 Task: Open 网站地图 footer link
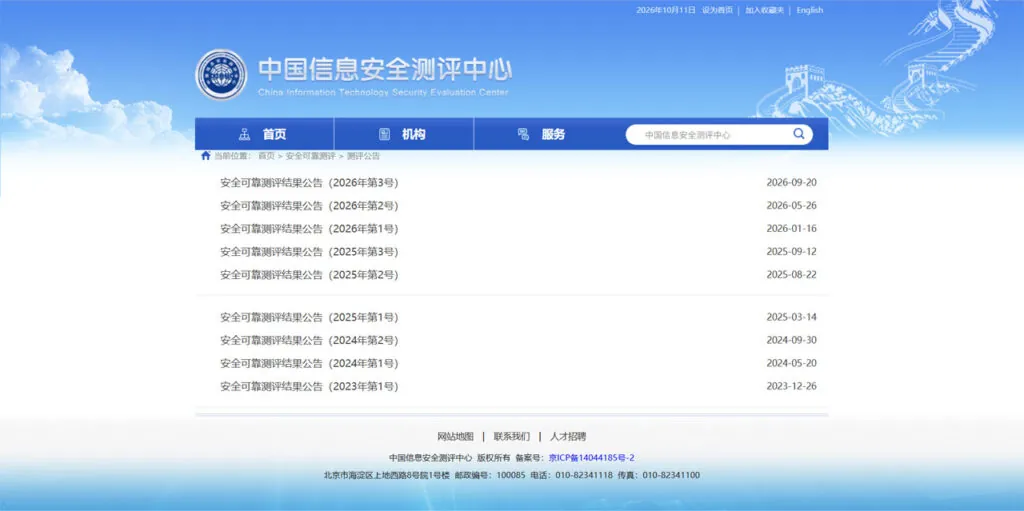tap(455, 437)
